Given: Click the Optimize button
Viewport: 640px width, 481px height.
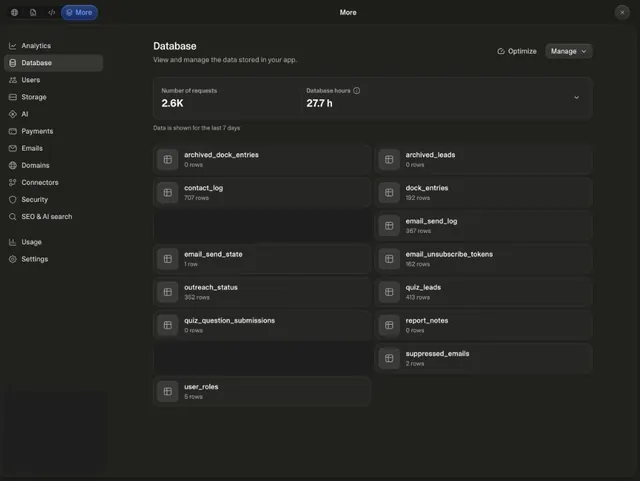Looking at the screenshot, I should point(517,51).
